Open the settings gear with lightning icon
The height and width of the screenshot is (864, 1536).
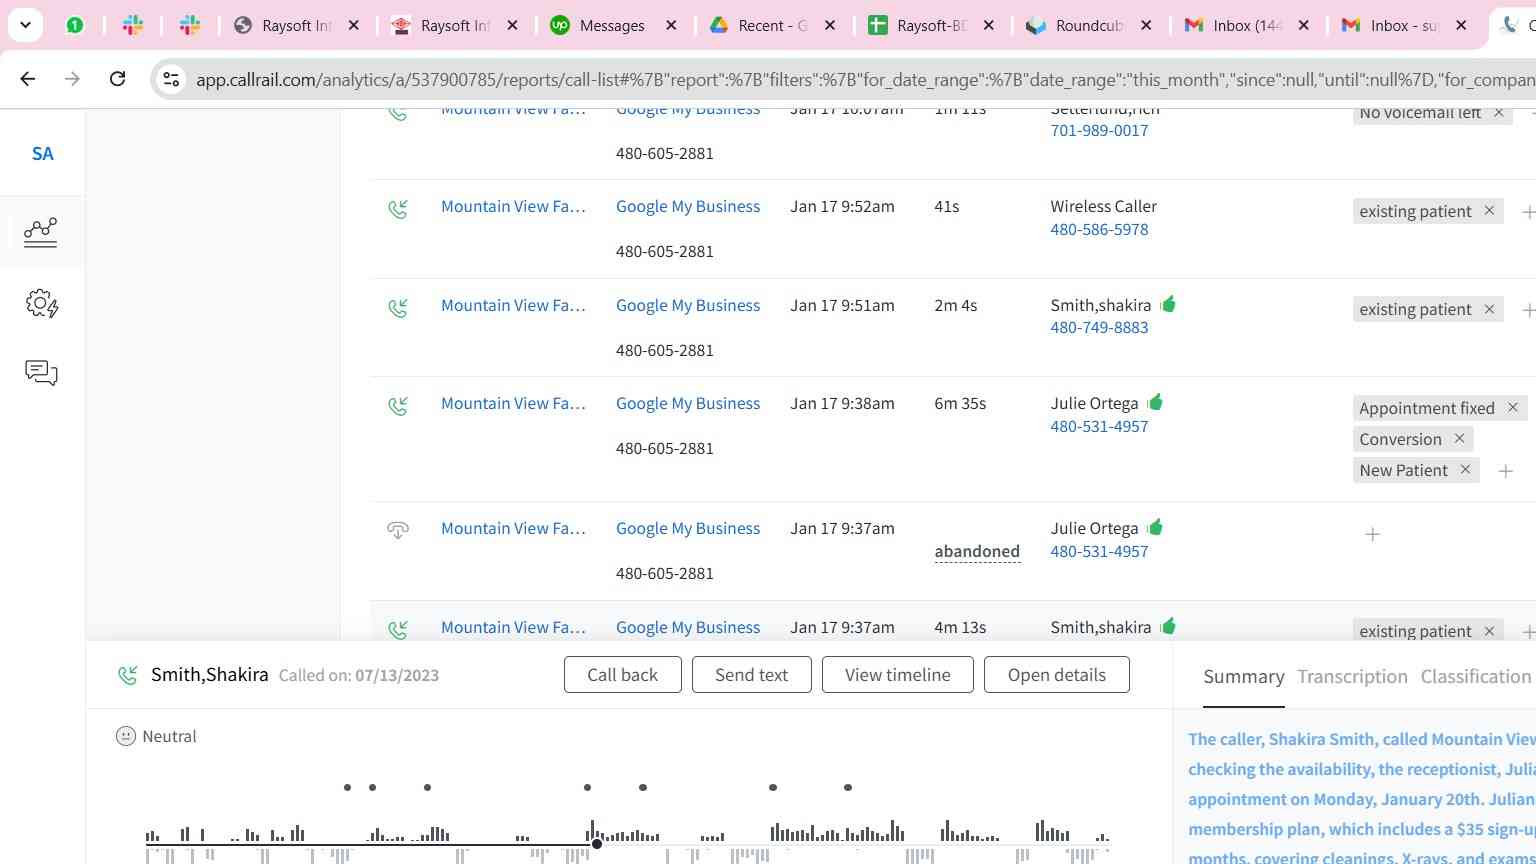[x=42, y=303]
